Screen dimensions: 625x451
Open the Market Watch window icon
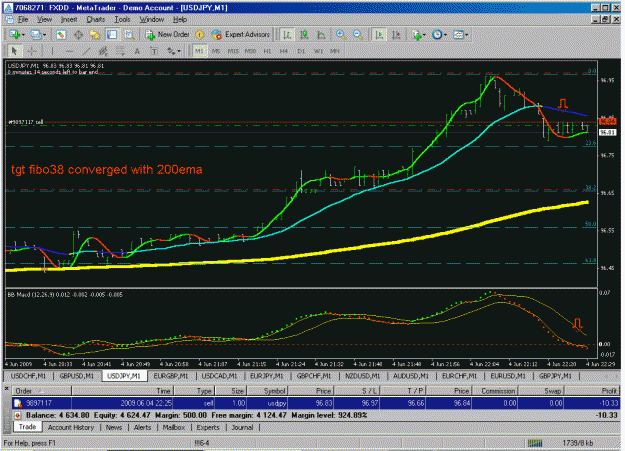pyautogui.click(x=61, y=35)
